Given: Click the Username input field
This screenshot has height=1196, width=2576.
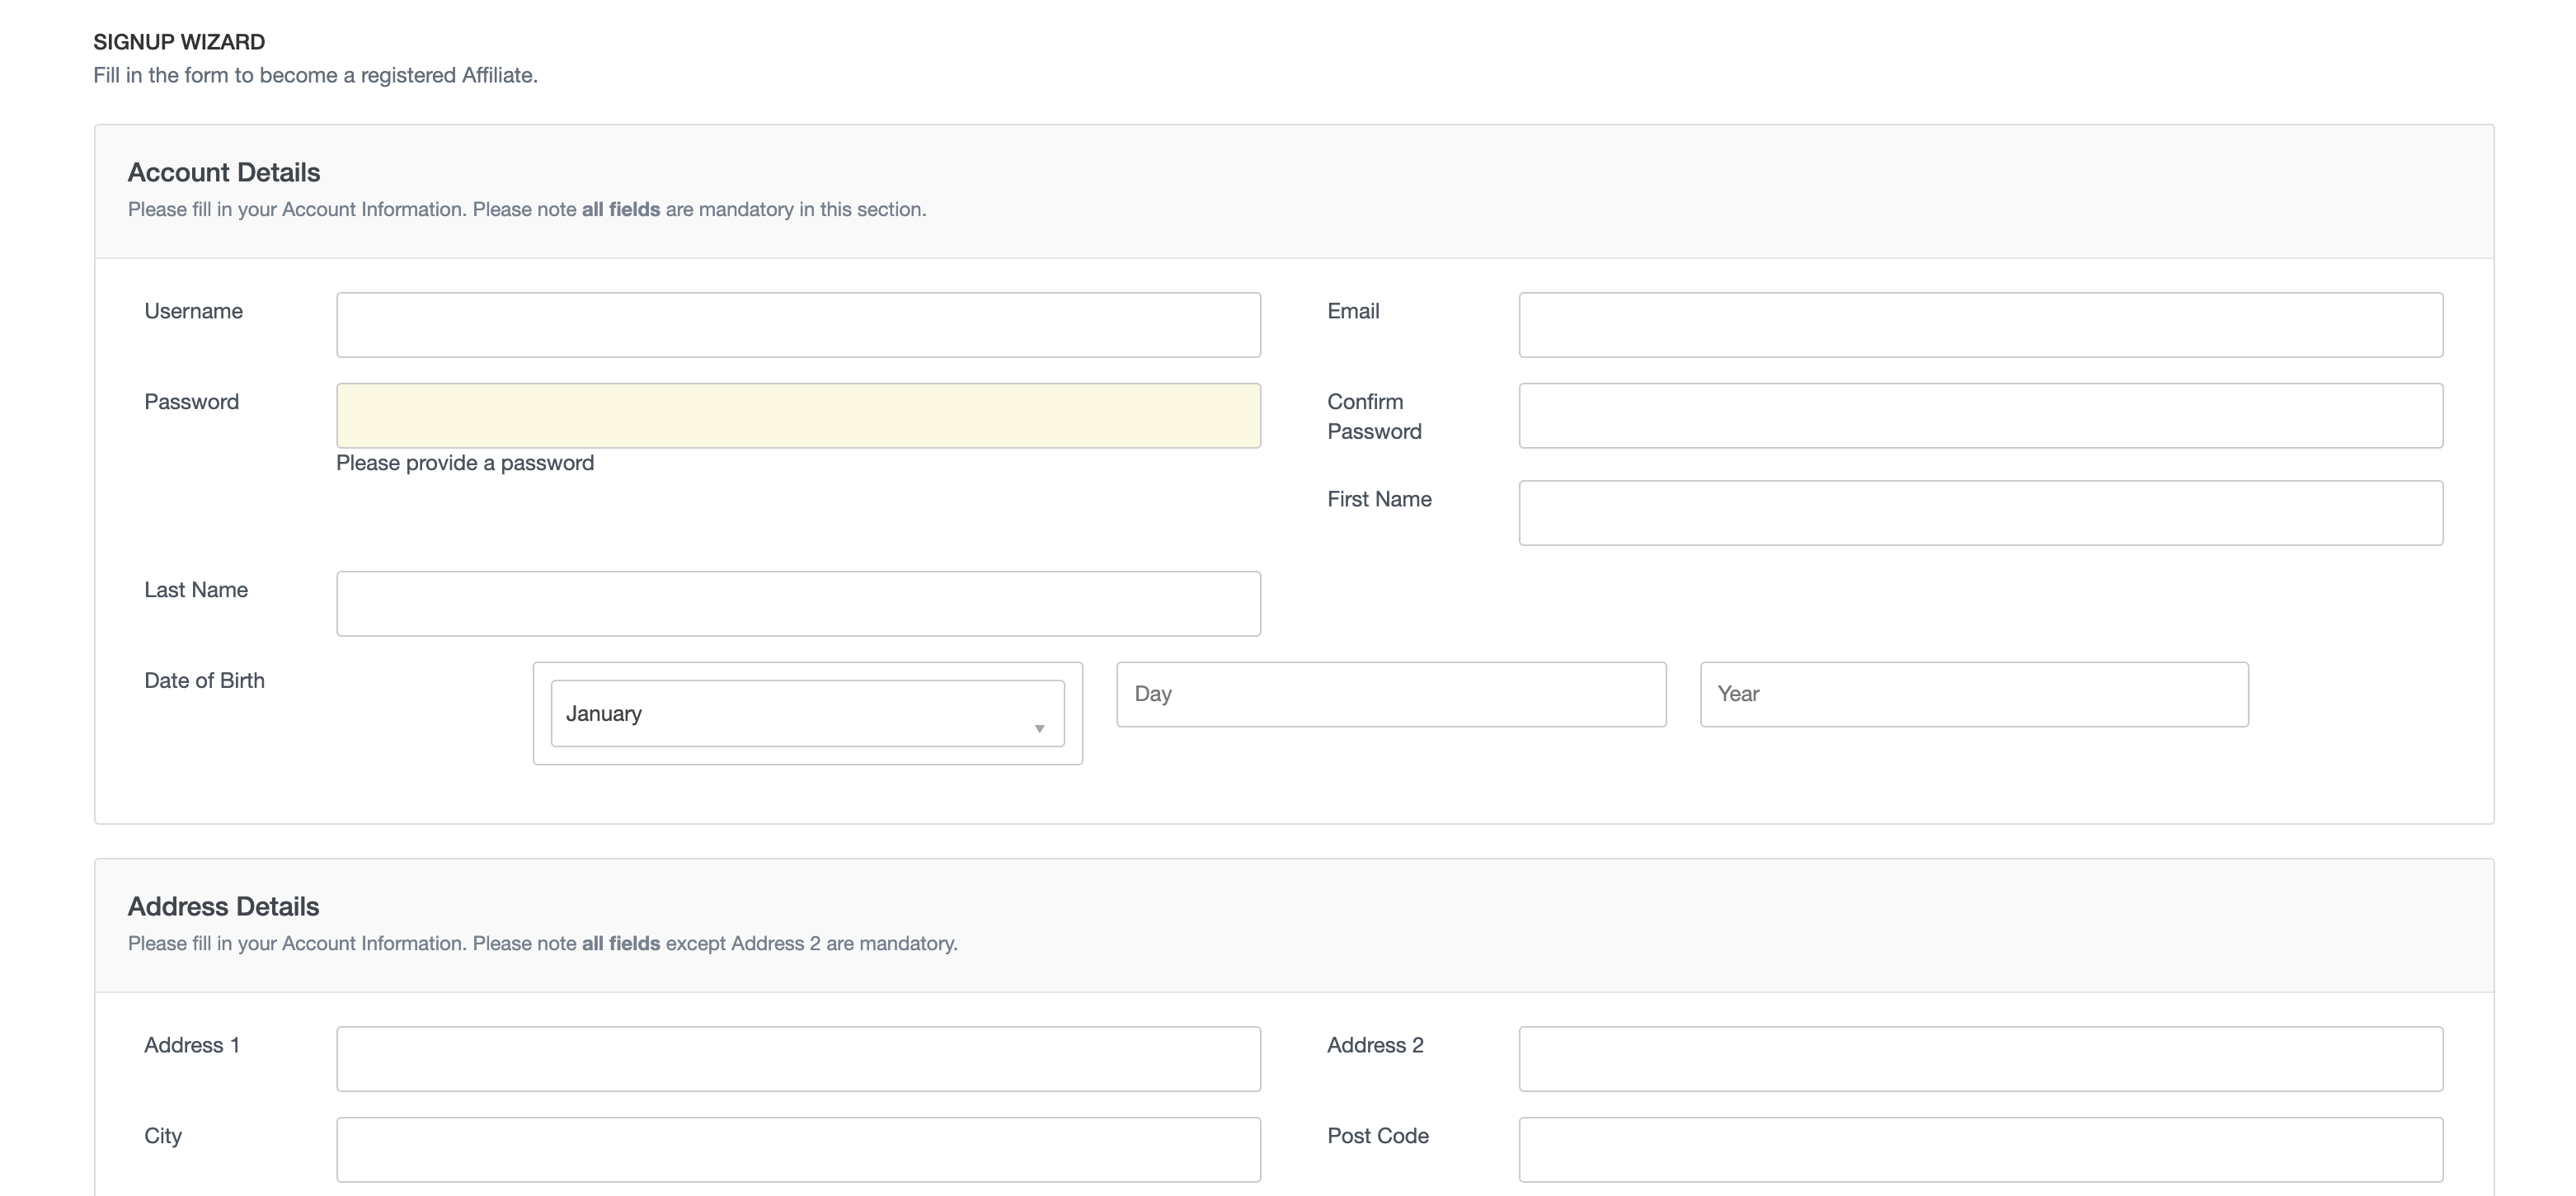Looking at the screenshot, I should [x=798, y=324].
